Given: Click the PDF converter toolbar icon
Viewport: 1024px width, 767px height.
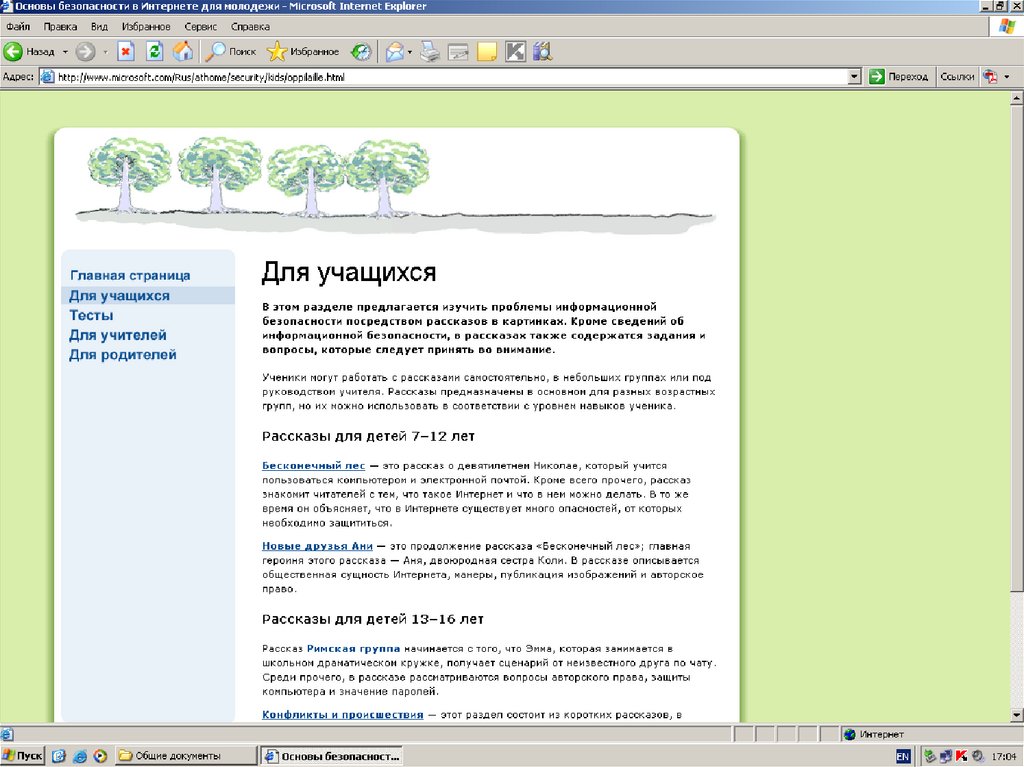Looking at the screenshot, I should (991, 77).
